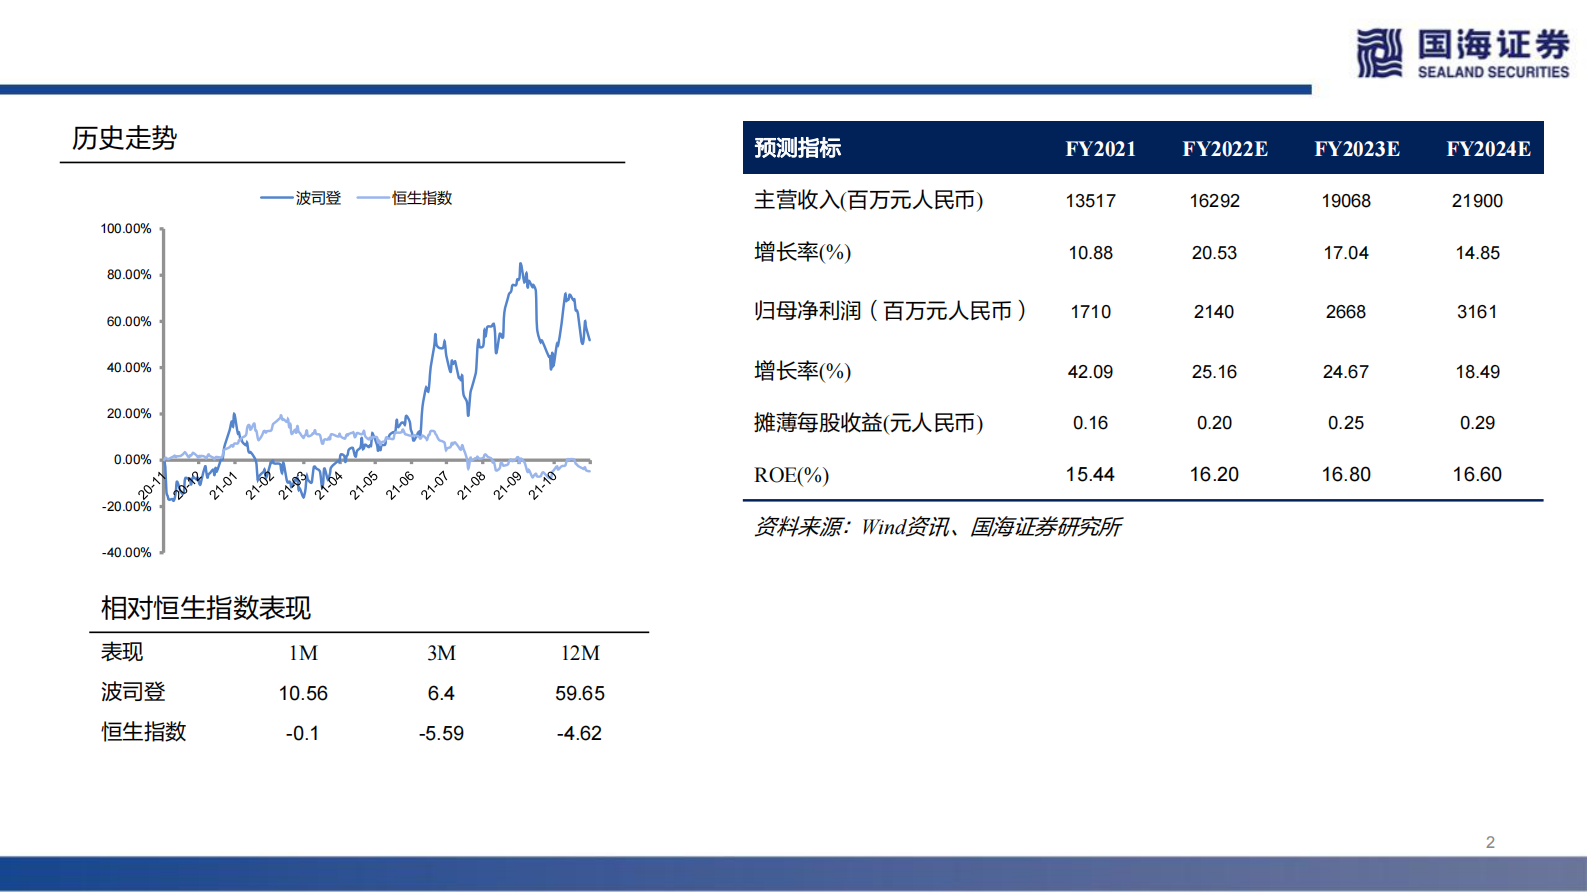Click the 100.00% y-axis label

tap(126, 229)
